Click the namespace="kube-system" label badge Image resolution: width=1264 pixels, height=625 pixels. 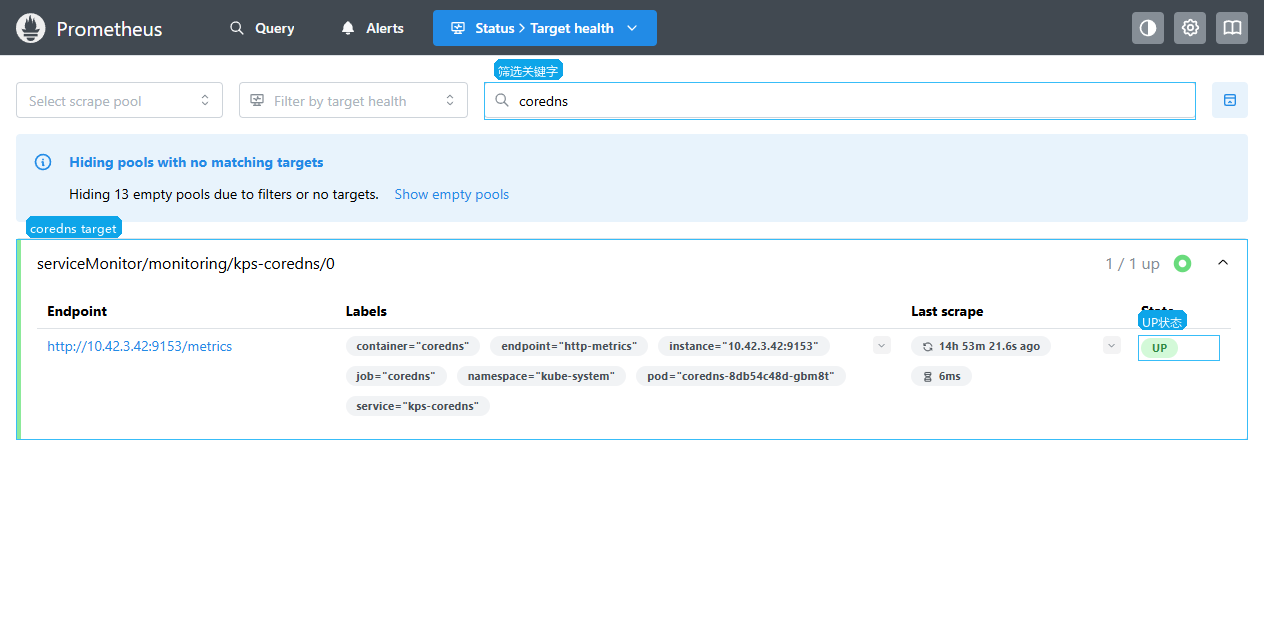[542, 376]
